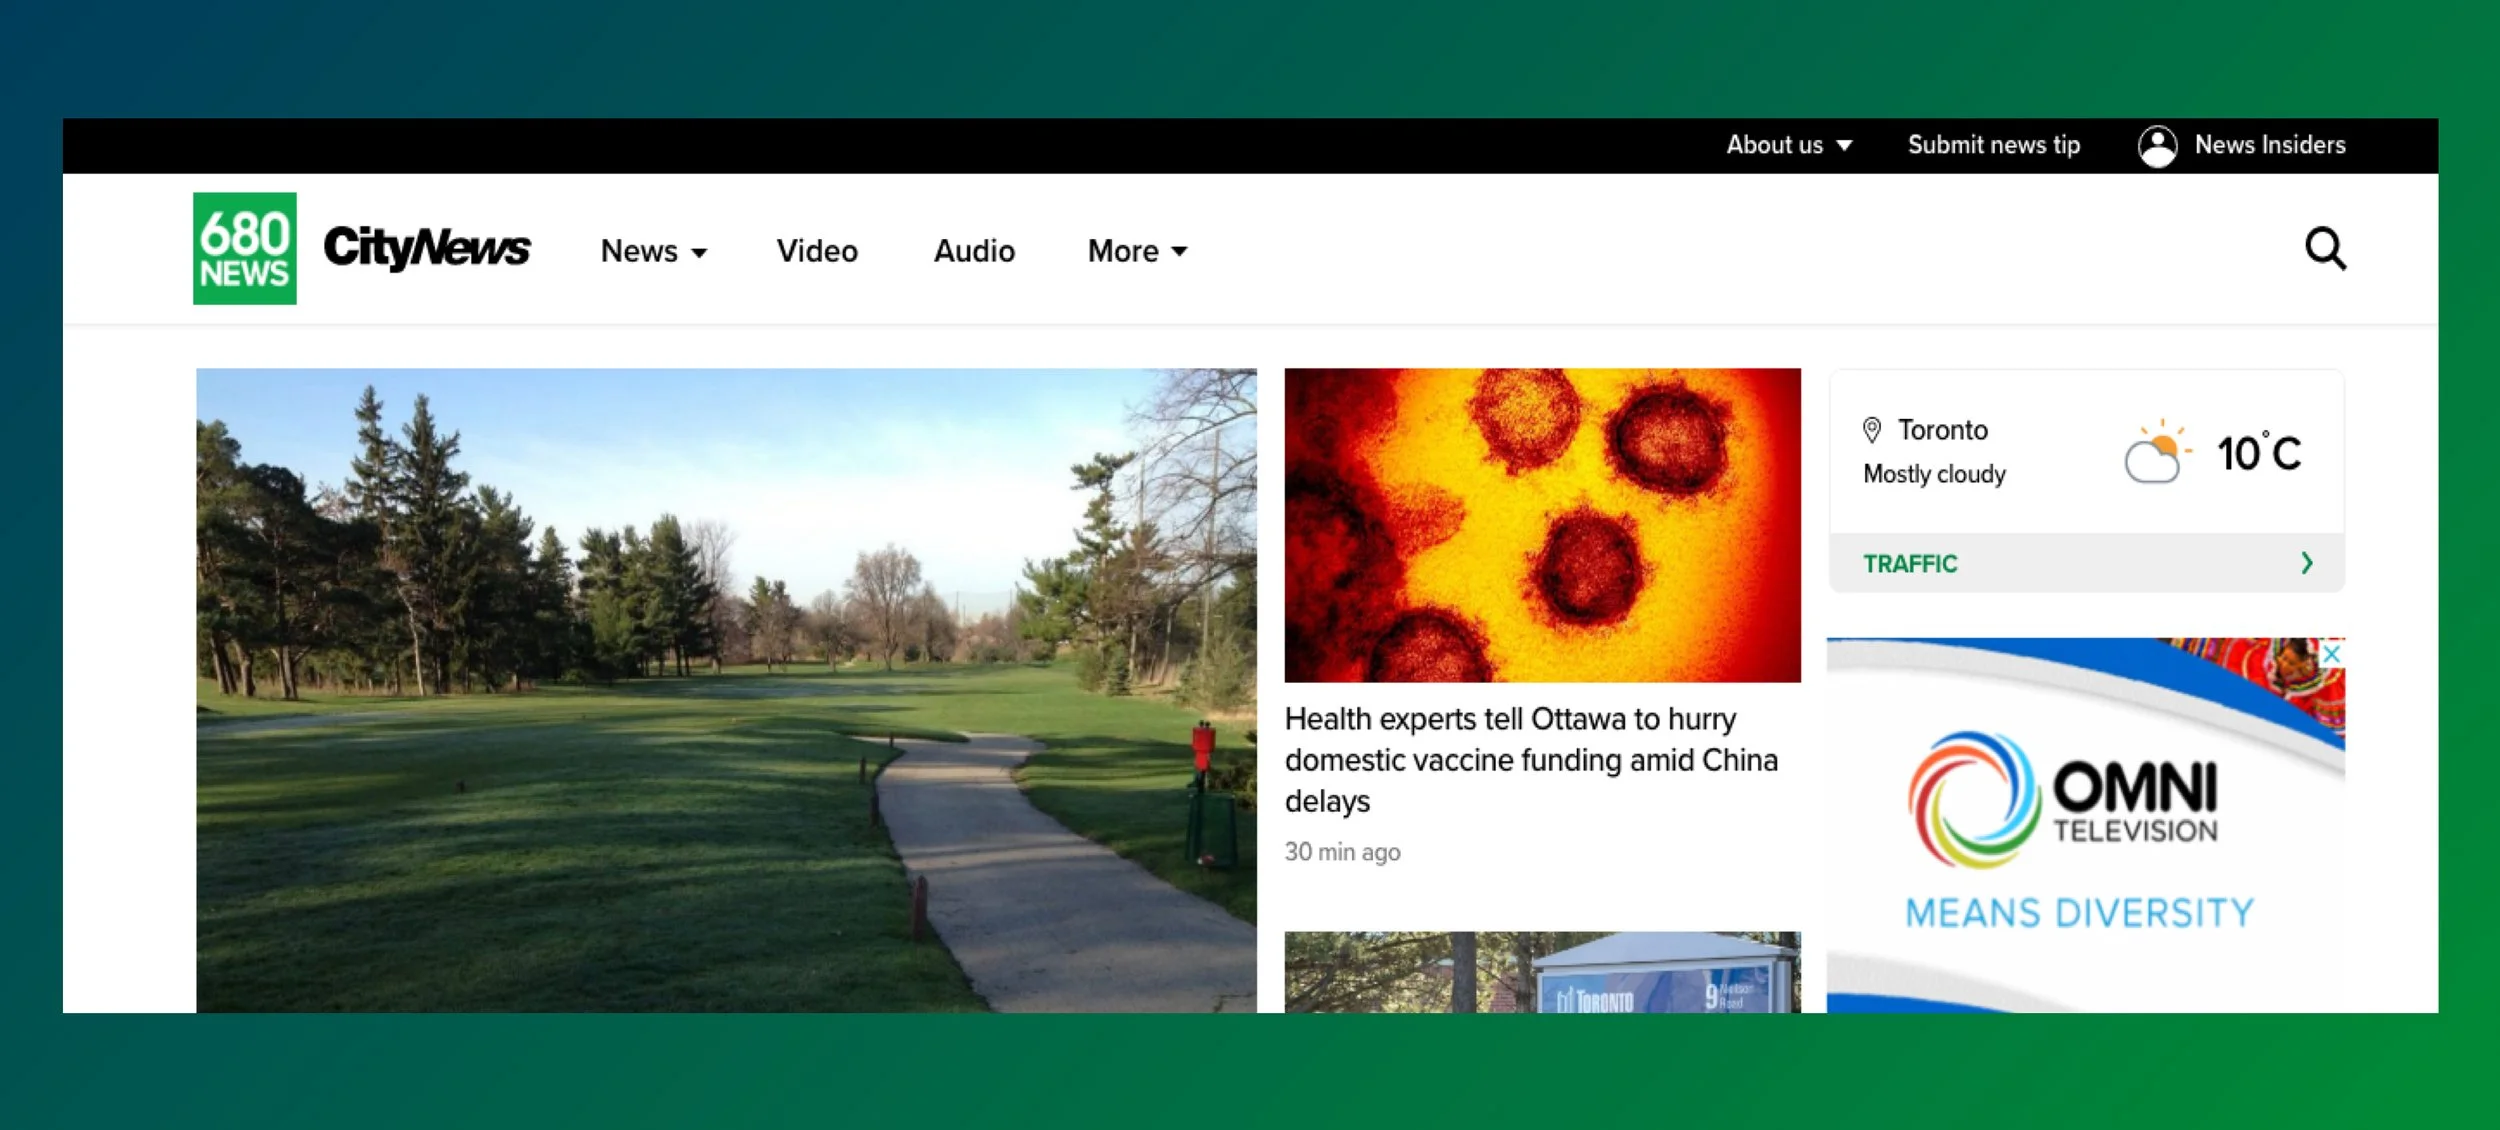Expand the More navigation dropdown

pos(1137,251)
